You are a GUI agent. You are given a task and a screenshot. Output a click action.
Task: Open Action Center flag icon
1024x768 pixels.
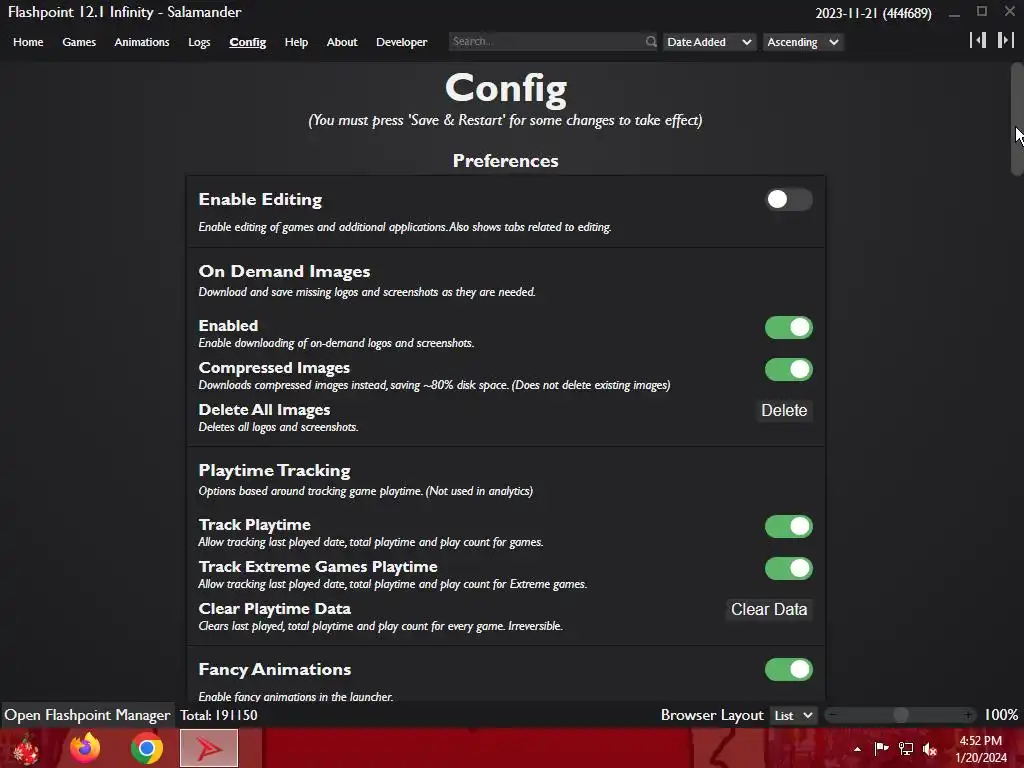point(881,748)
